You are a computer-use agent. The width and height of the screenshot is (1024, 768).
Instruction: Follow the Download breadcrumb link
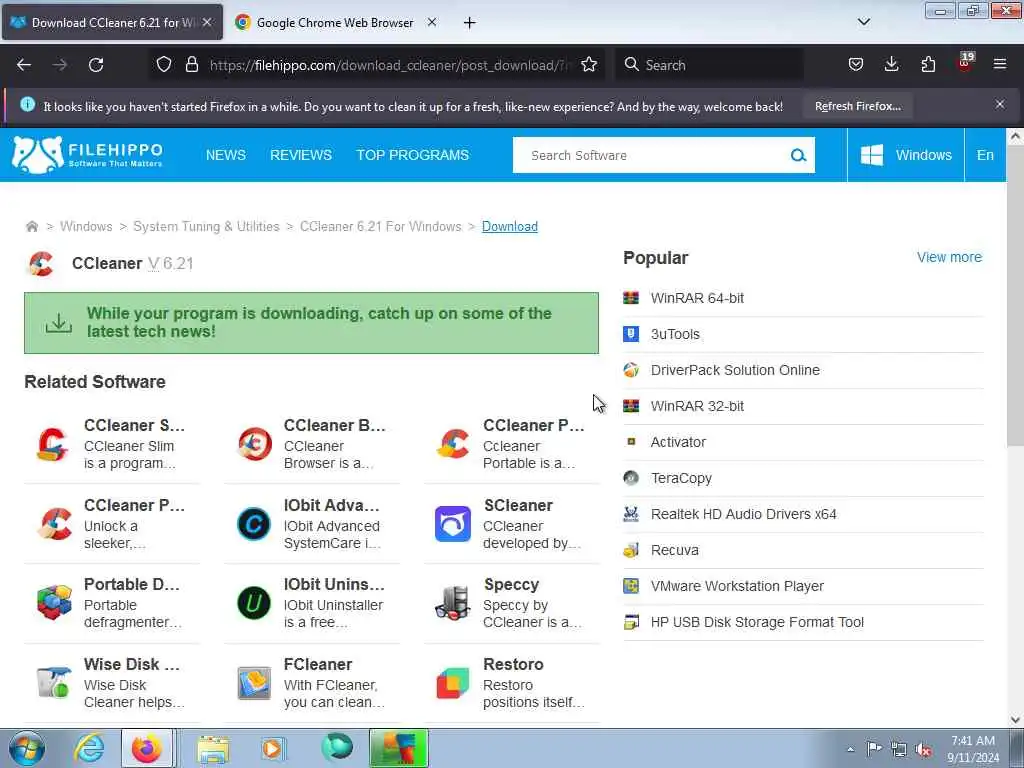(509, 227)
